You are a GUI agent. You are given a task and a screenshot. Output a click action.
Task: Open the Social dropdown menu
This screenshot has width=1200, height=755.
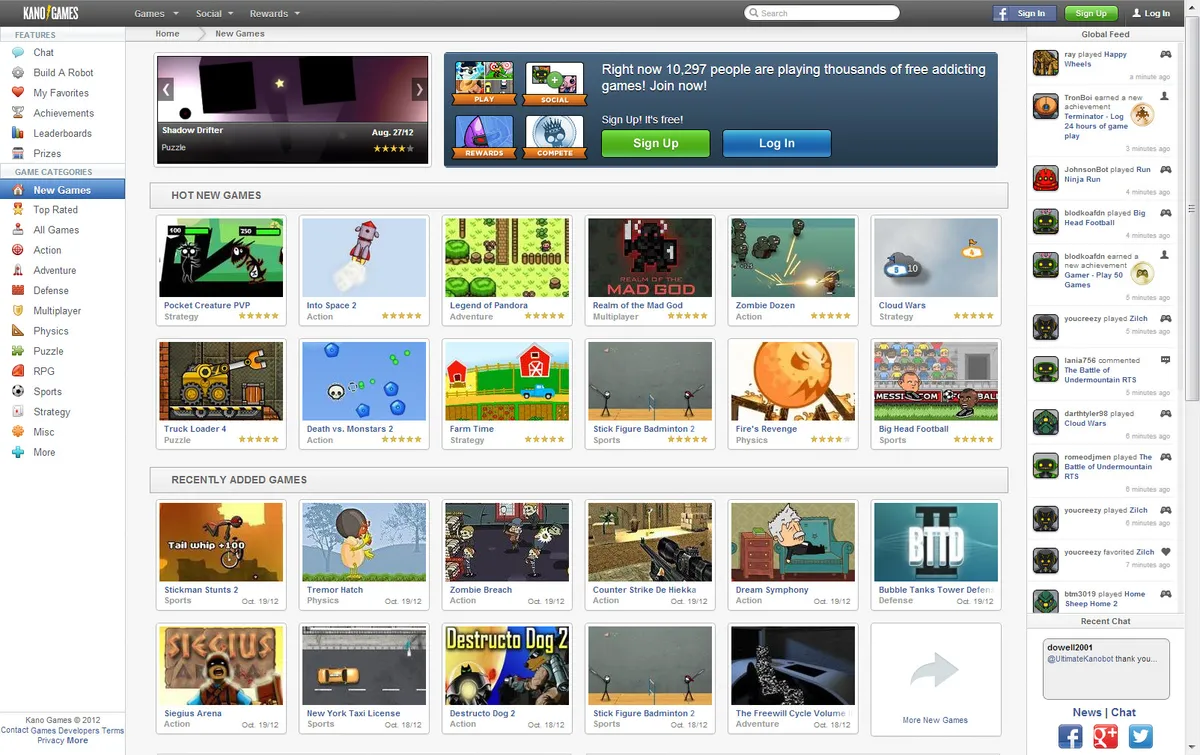pos(213,13)
